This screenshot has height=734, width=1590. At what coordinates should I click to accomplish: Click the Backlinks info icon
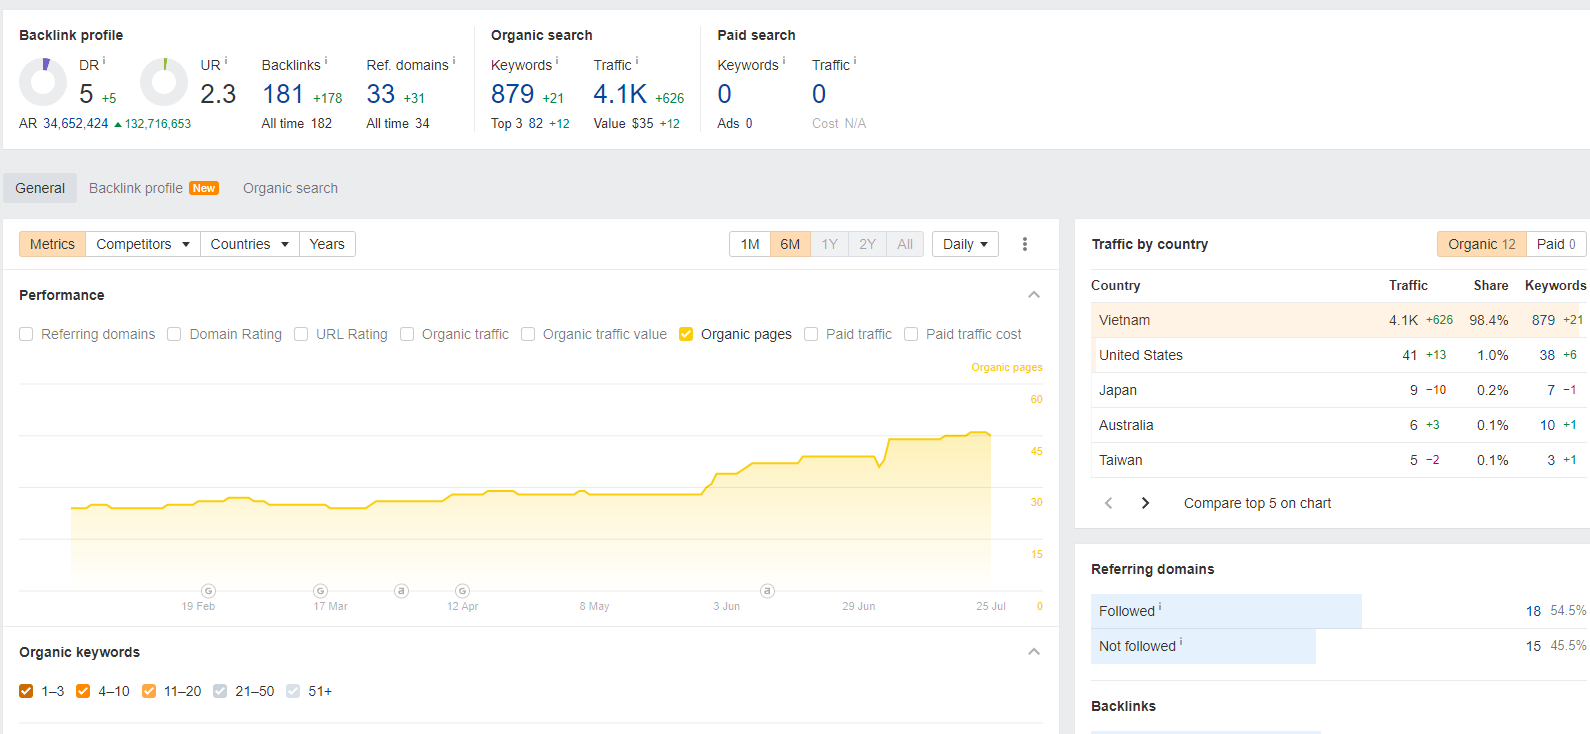pos(326,62)
